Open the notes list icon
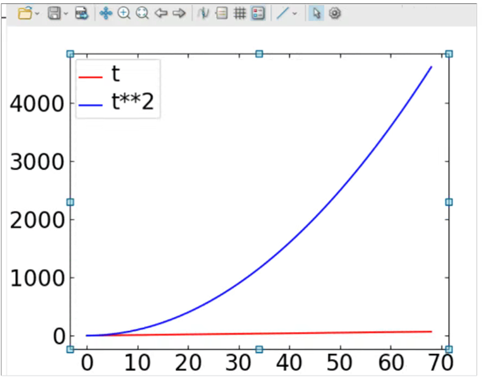 point(222,13)
